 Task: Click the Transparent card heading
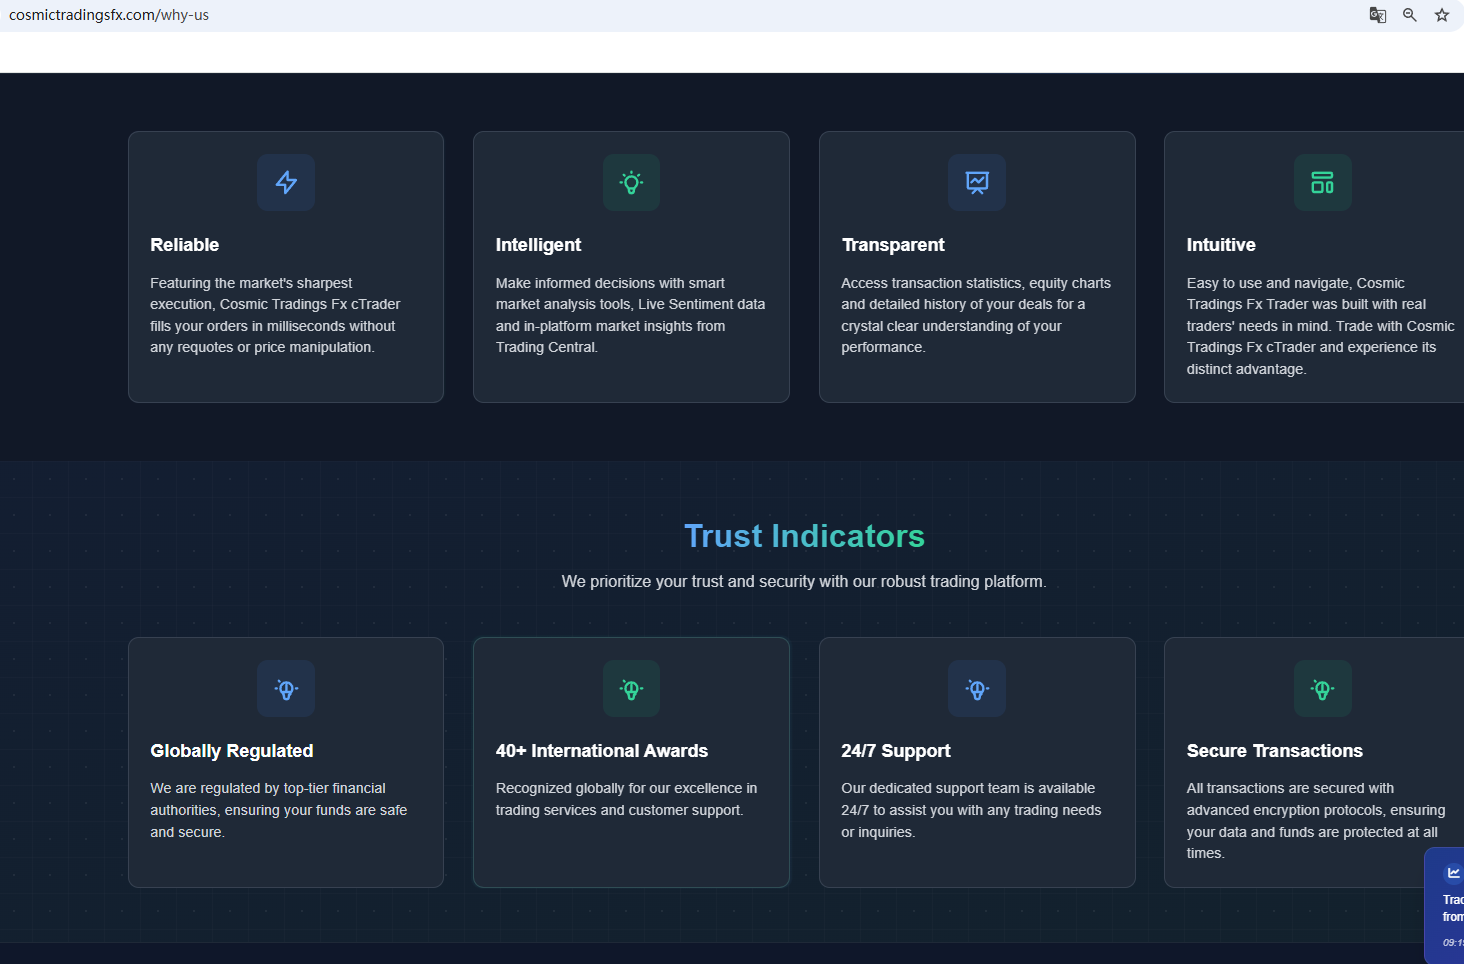coord(892,245)
